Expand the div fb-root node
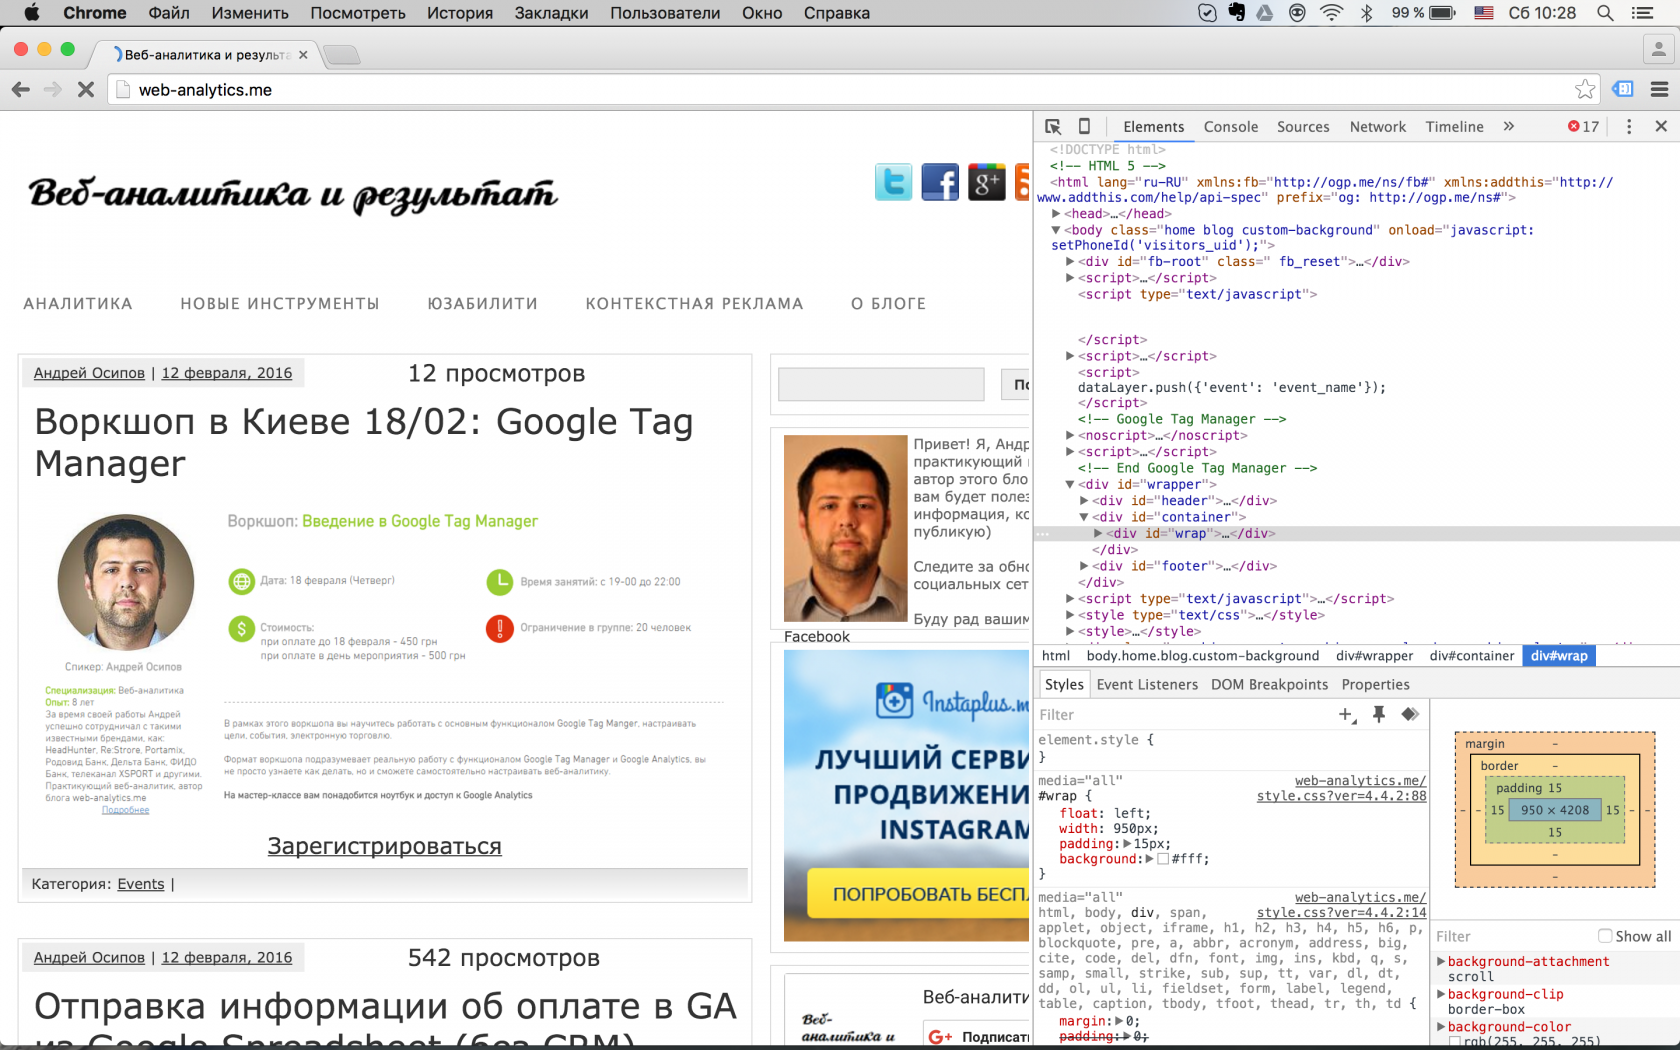Screen dimensions: 1680x1050 (1070, 262)
